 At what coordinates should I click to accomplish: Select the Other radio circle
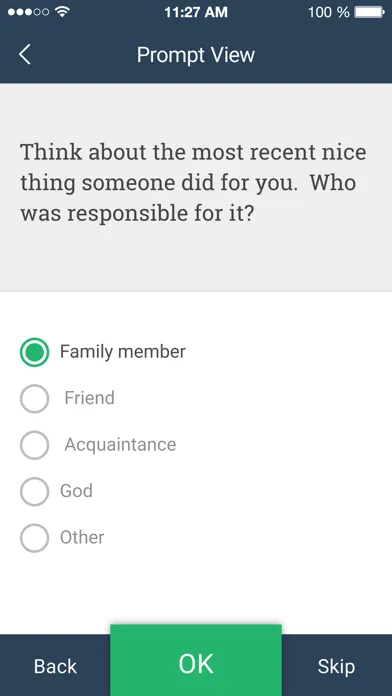click(34, 538)
